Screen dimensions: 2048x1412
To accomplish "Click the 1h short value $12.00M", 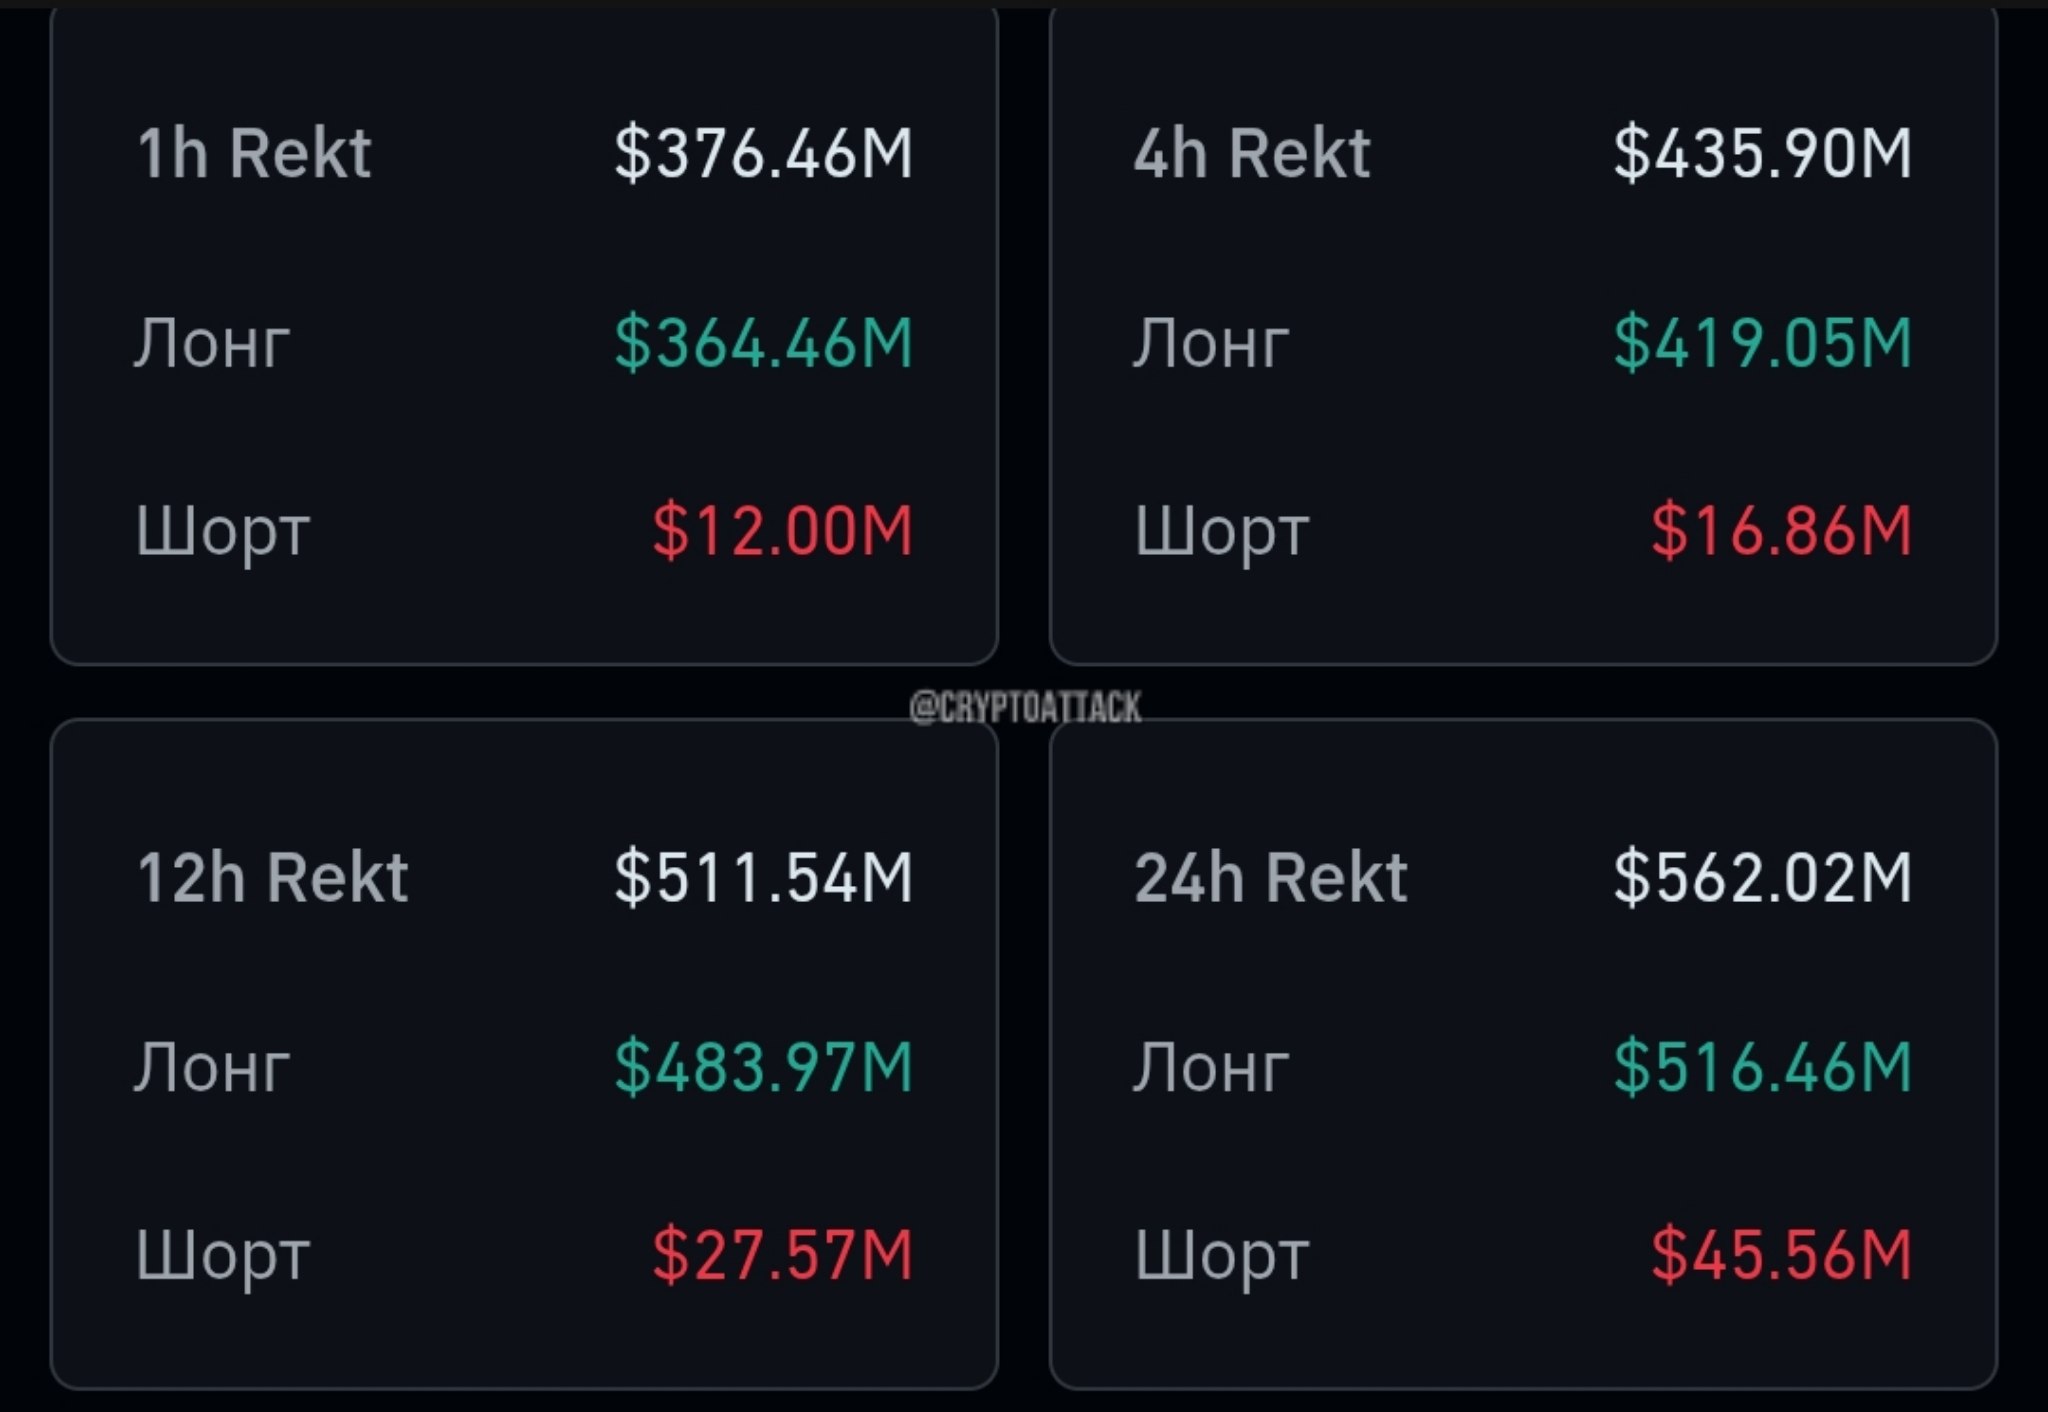I will (783, 531).
